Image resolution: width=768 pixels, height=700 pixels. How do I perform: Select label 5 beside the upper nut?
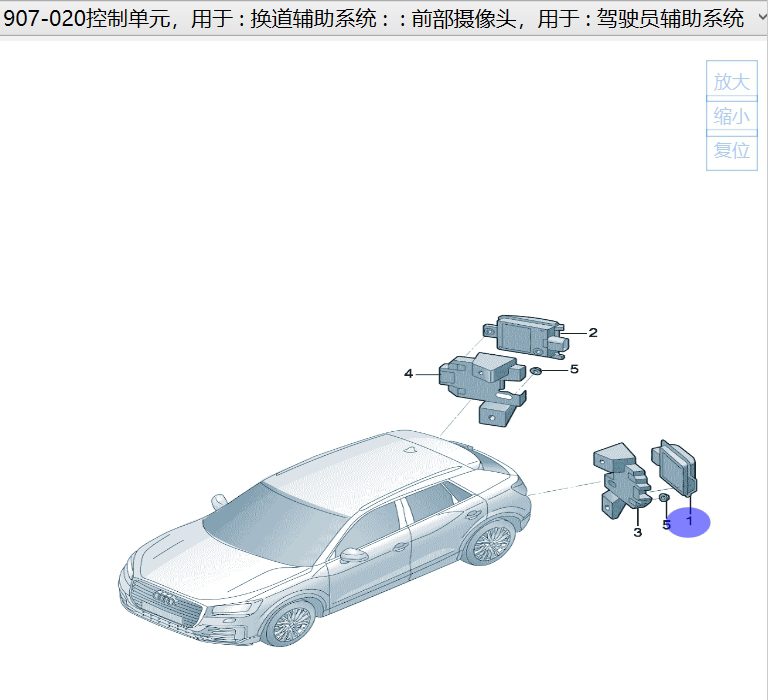click(x=574, y=370)
